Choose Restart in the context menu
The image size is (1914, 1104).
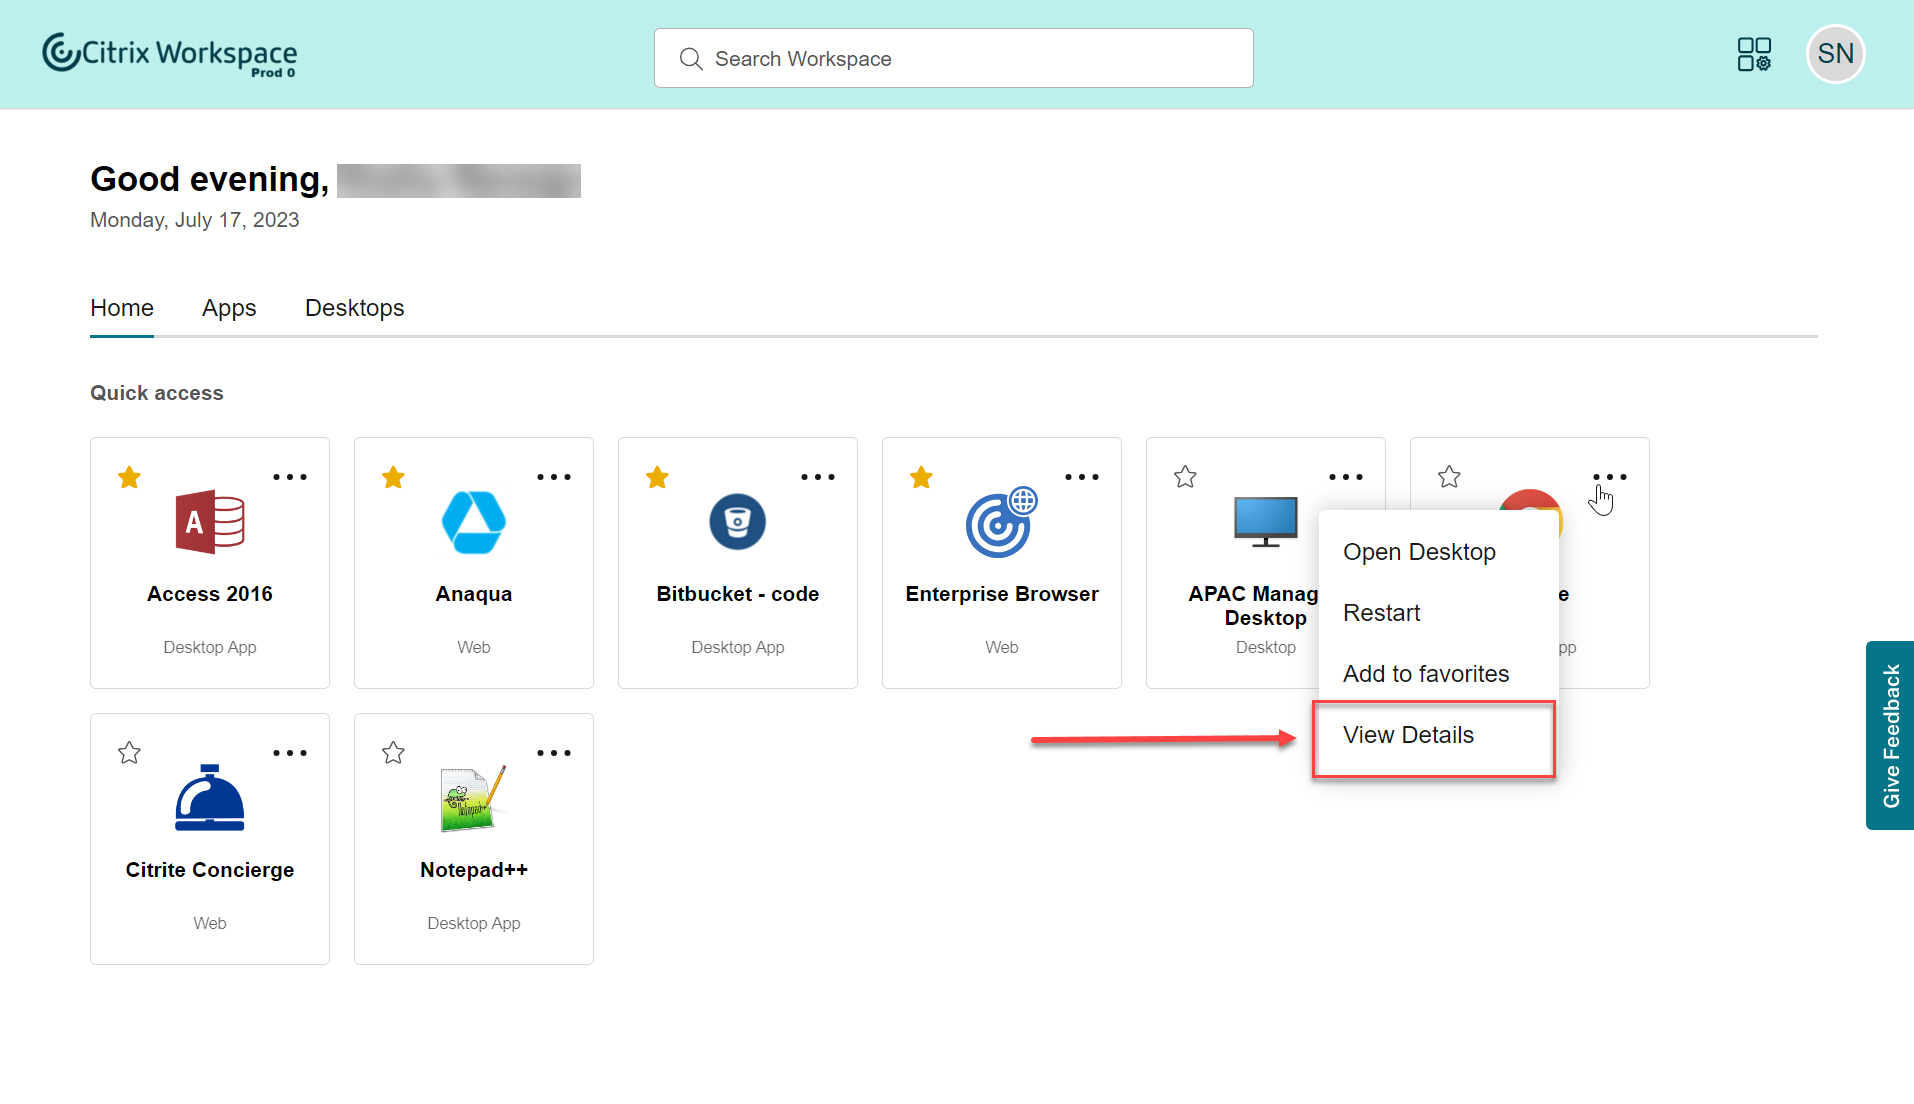(x=1381, y=613)
